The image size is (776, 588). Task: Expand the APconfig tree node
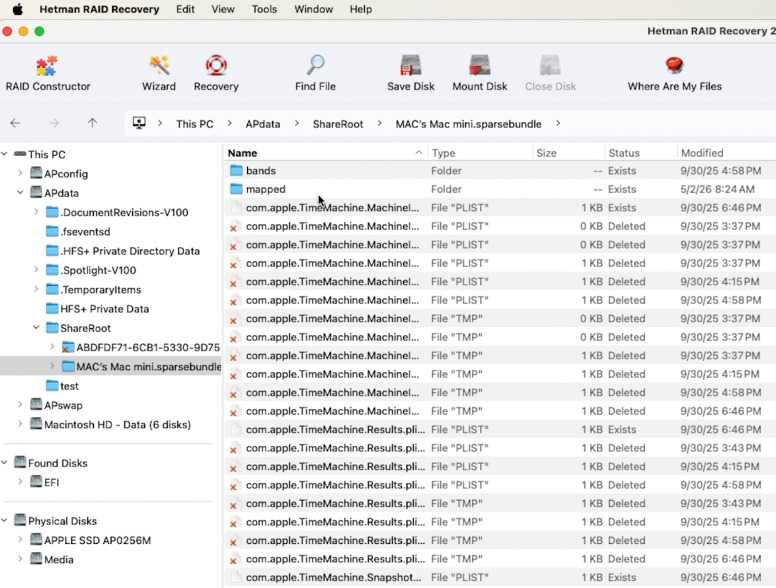click(20, 173)
